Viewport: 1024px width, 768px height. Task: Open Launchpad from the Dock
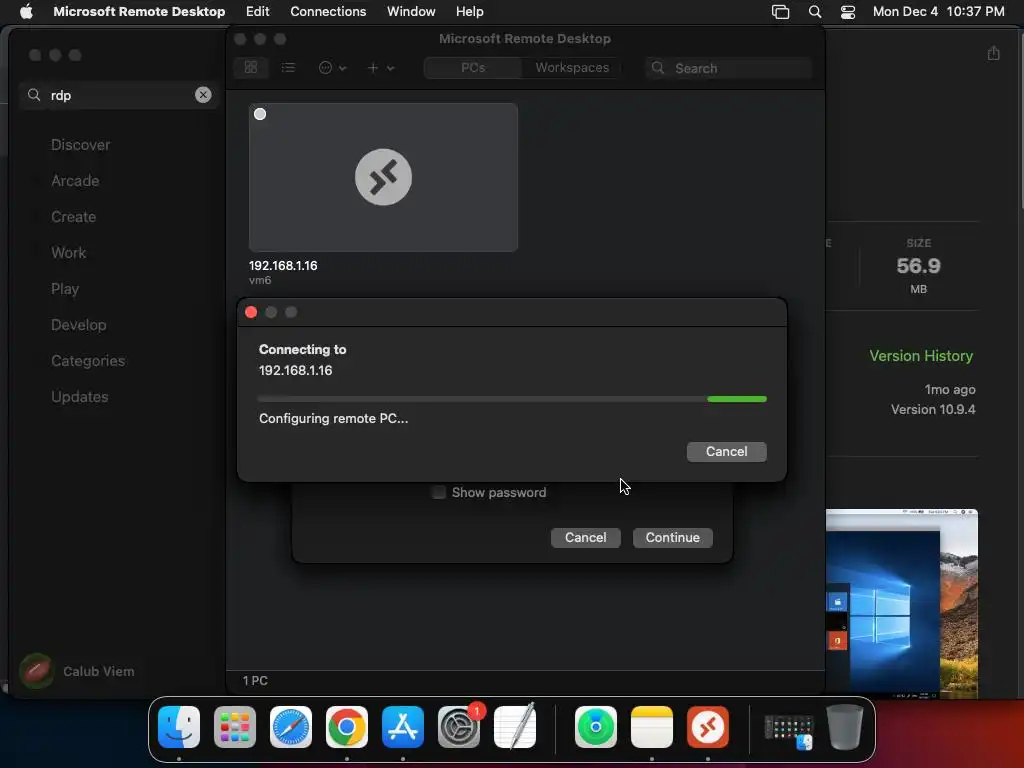click(x=235, y=727)
